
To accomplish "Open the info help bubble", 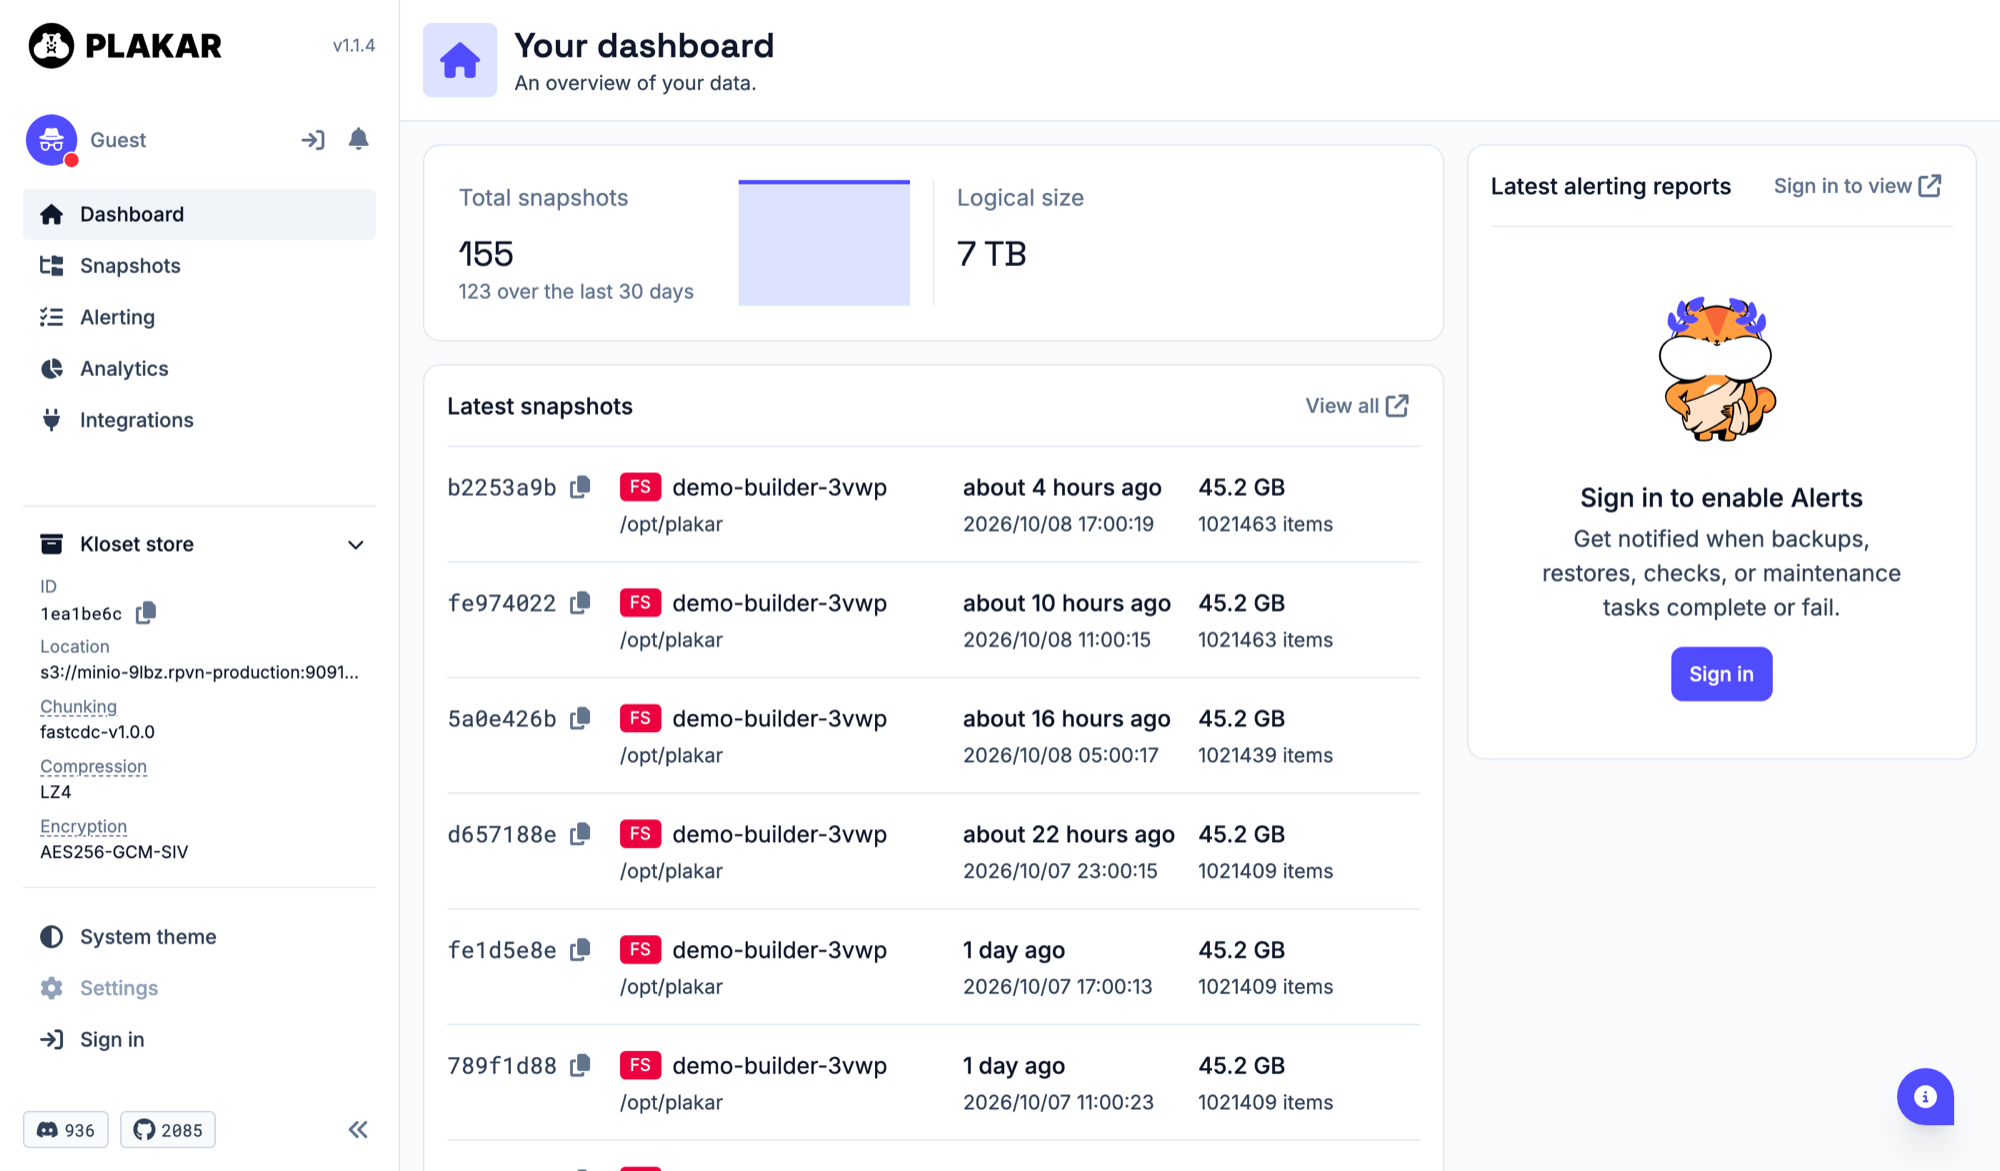I will click(1925, 1097).
